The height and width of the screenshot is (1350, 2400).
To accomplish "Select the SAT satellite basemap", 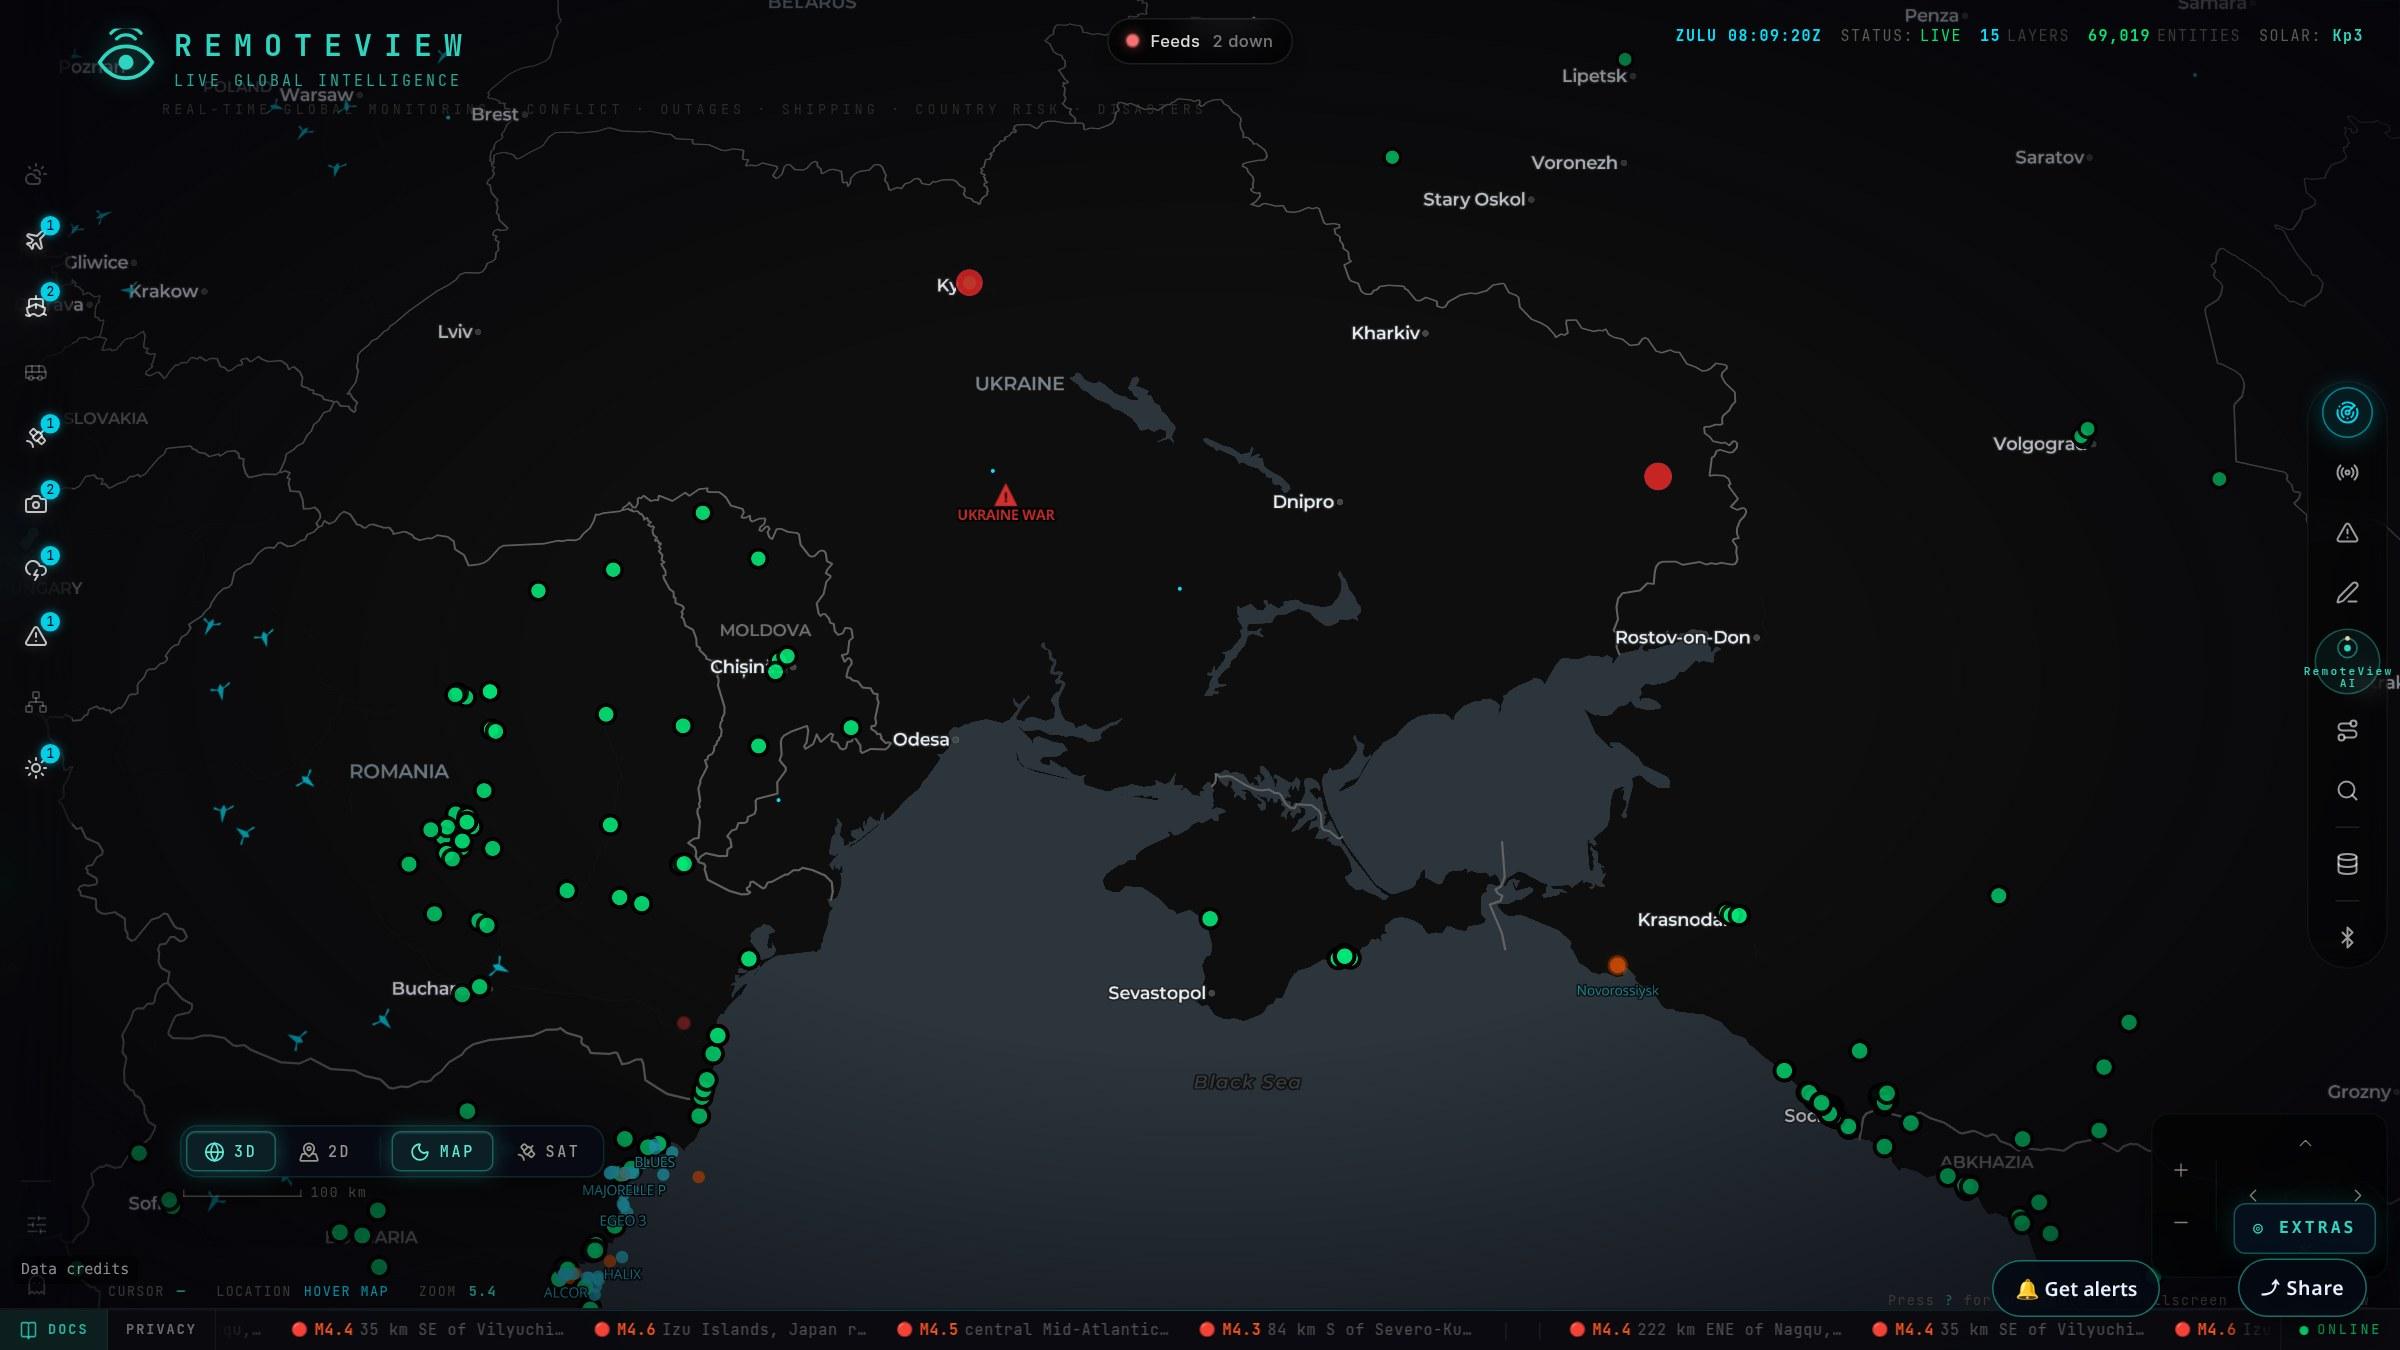I will 548,1151.
